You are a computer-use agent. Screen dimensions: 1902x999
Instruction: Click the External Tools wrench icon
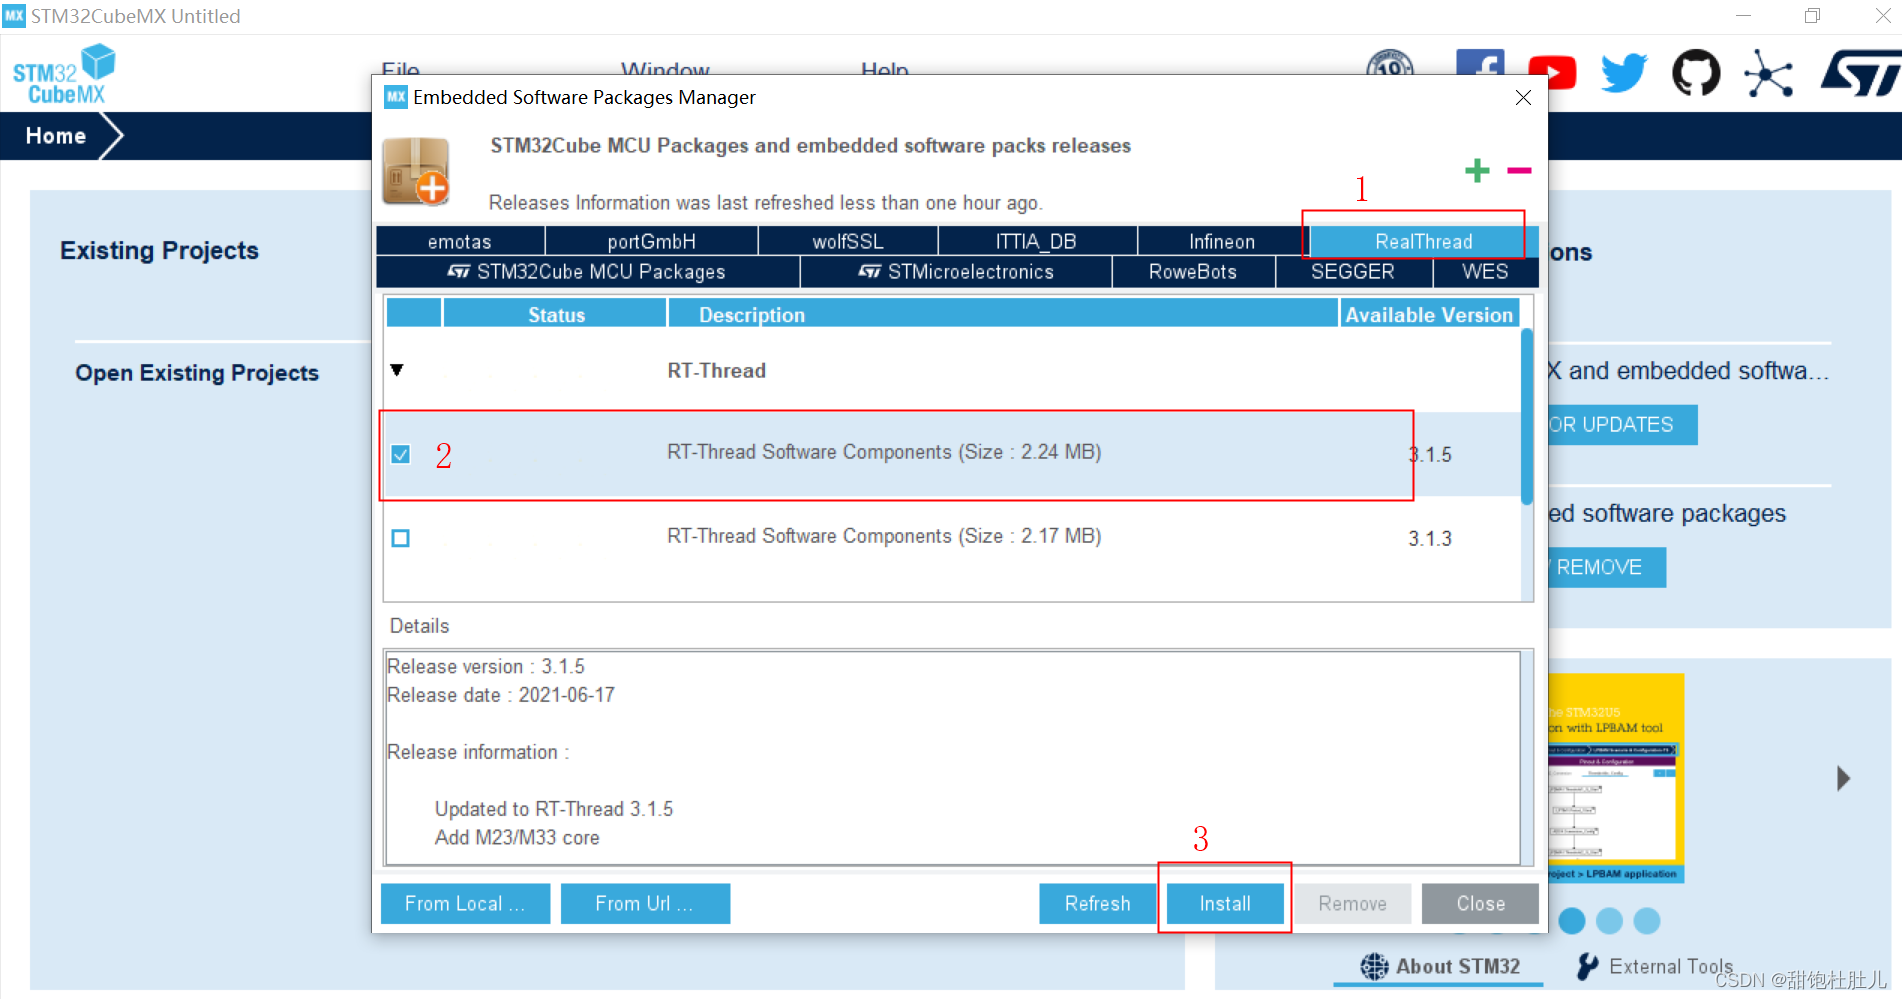pos(1587,966)
